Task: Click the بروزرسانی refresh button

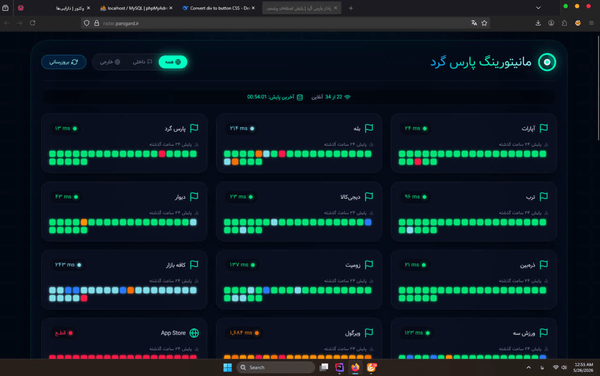Action: [64, 62]
